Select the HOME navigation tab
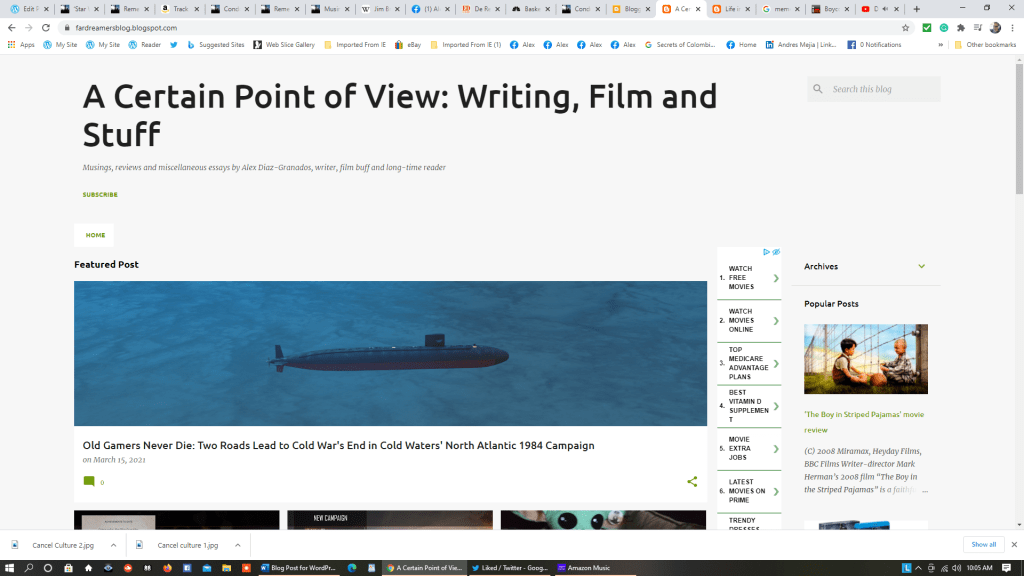Image resolution: width=1024 pixels, height=576 pixels. click(x=95, y=235)
